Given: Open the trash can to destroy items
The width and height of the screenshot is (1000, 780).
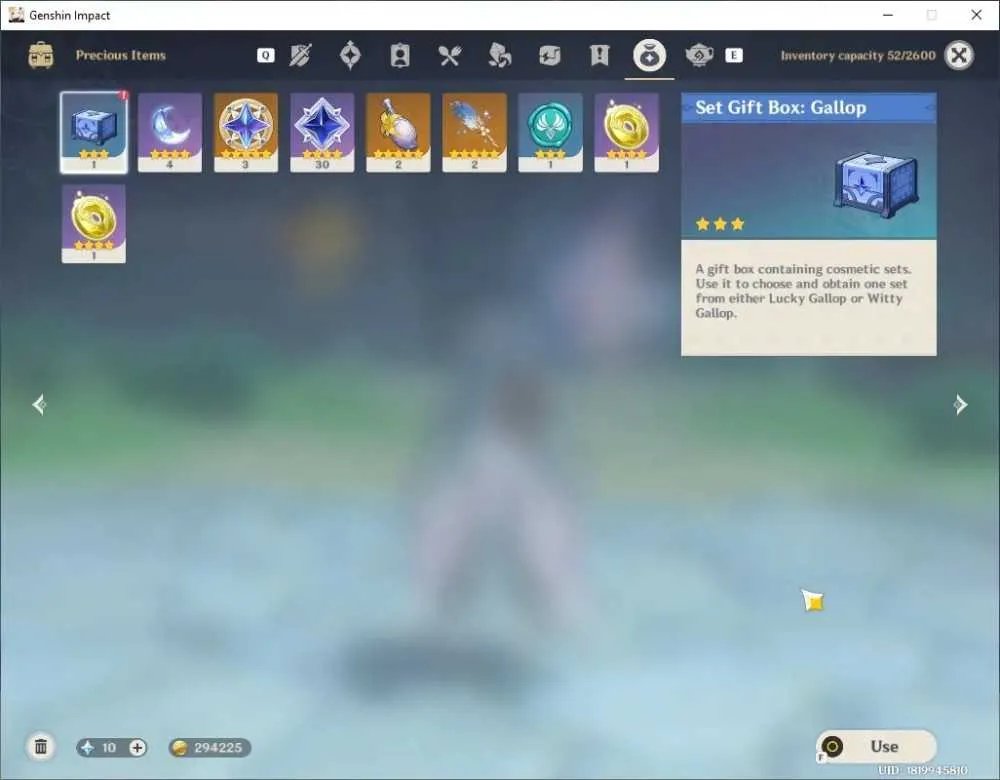Looking at the screenshot, I should pyautogui.click(x=41, y=746).
